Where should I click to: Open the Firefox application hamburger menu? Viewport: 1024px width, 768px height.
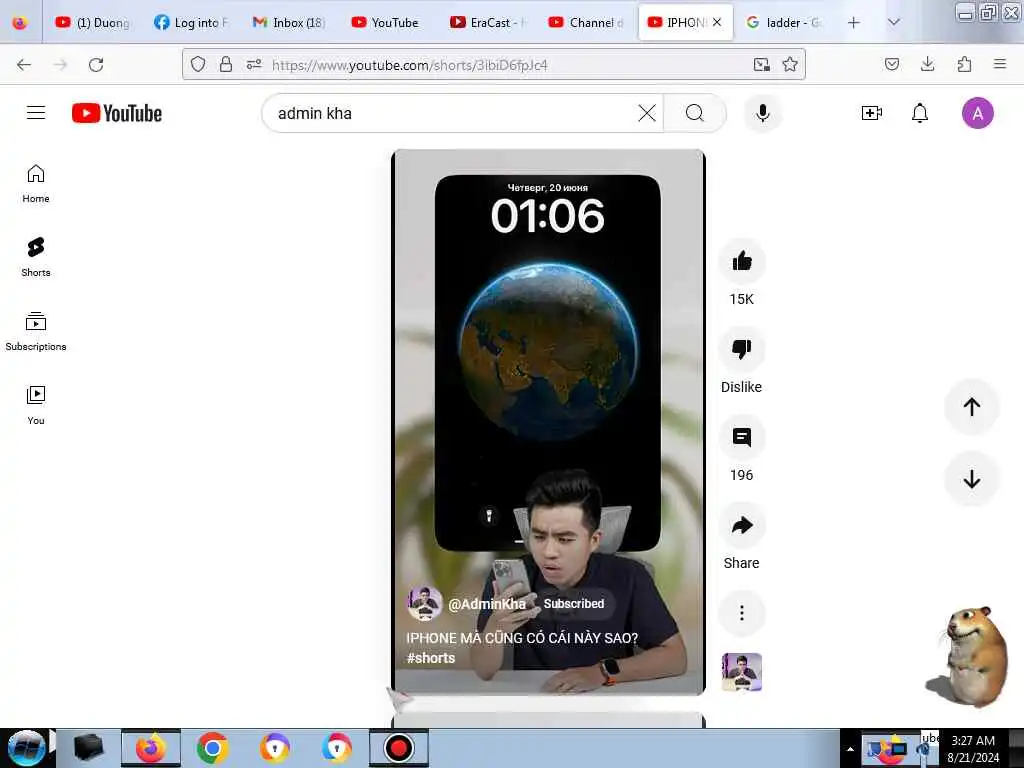click(1000, 64)
